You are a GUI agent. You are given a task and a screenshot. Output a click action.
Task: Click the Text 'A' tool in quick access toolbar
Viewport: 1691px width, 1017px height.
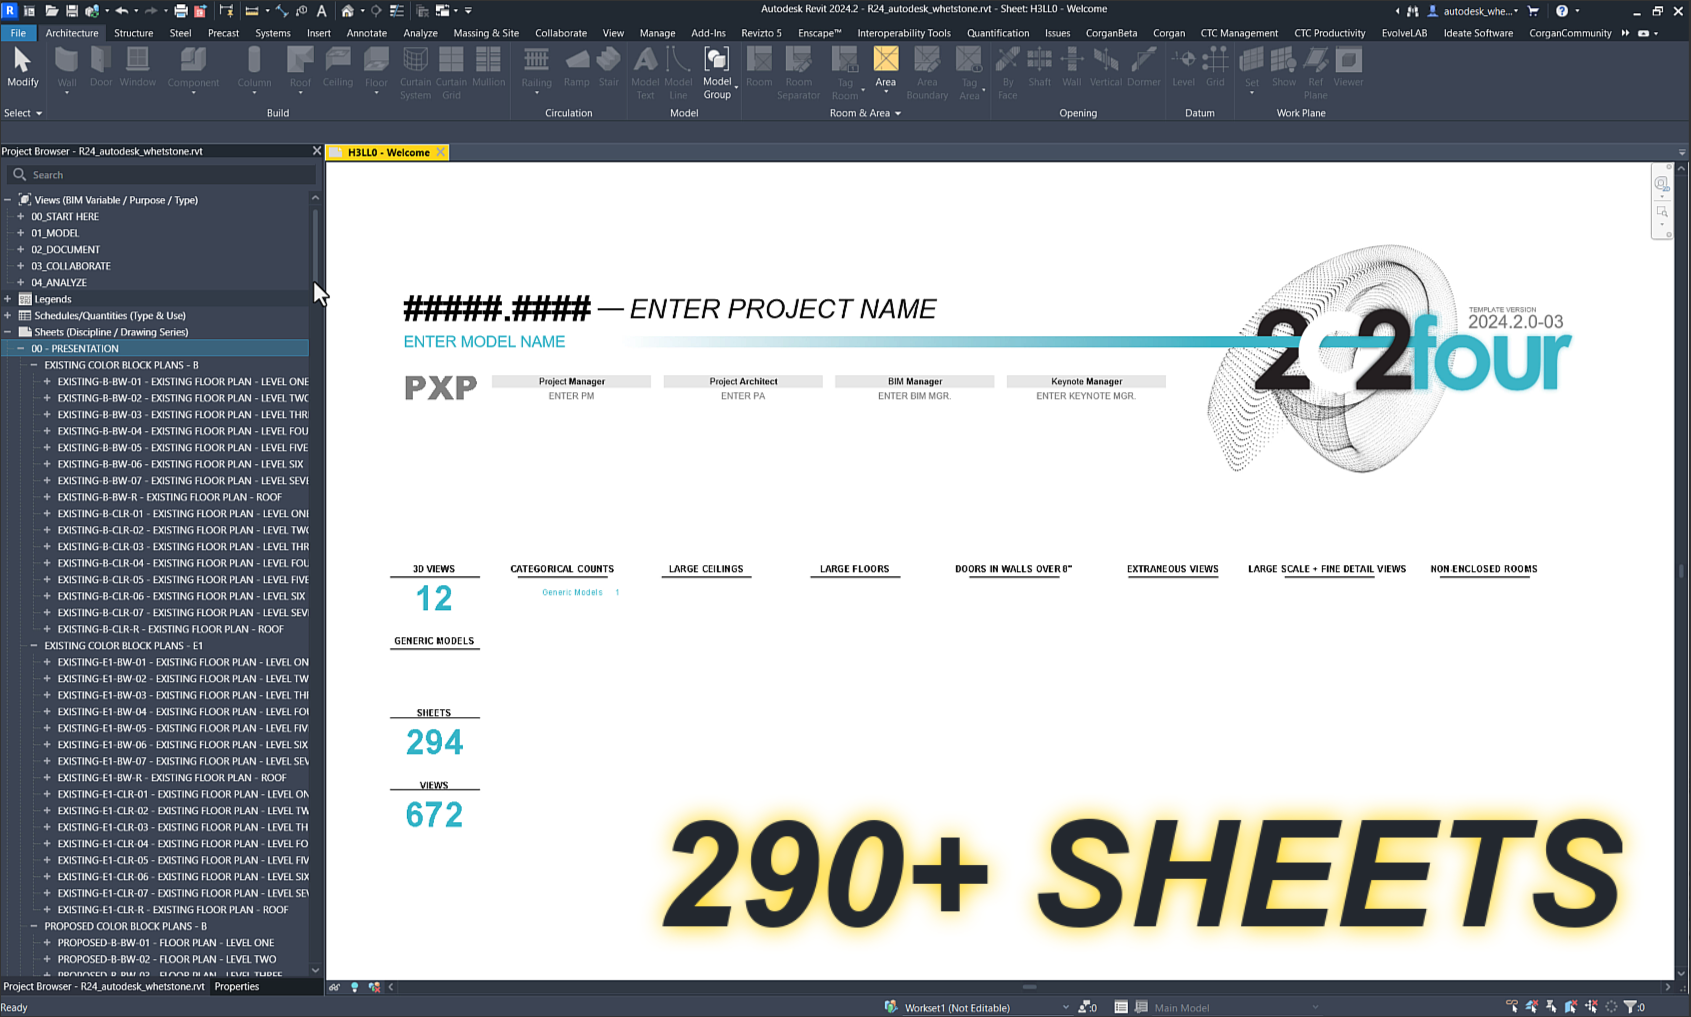[x=321, y=11]
